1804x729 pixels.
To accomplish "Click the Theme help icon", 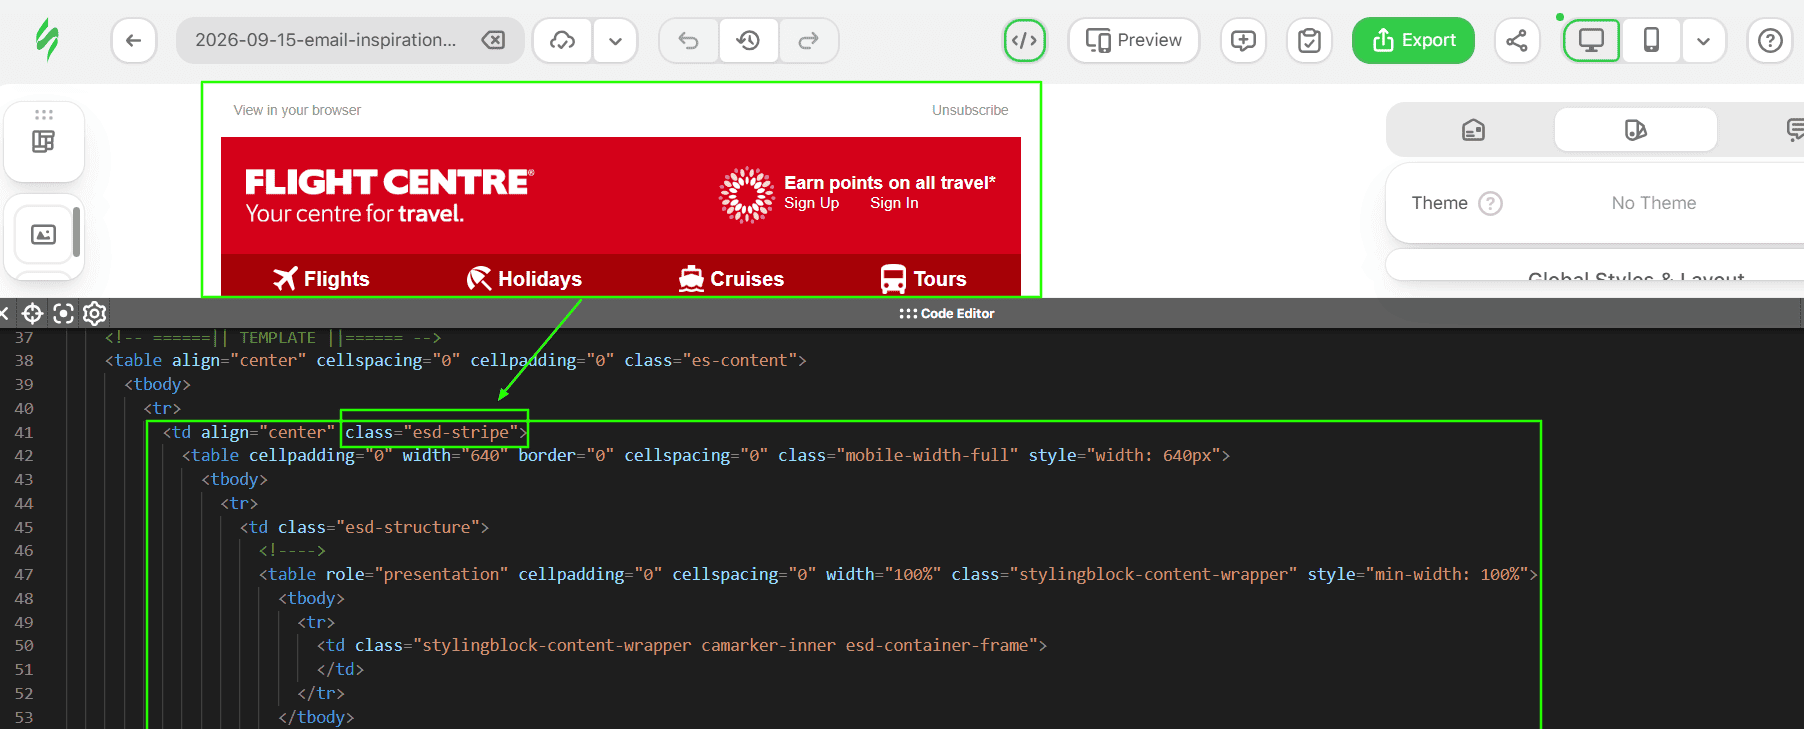I will (1490, 203).
